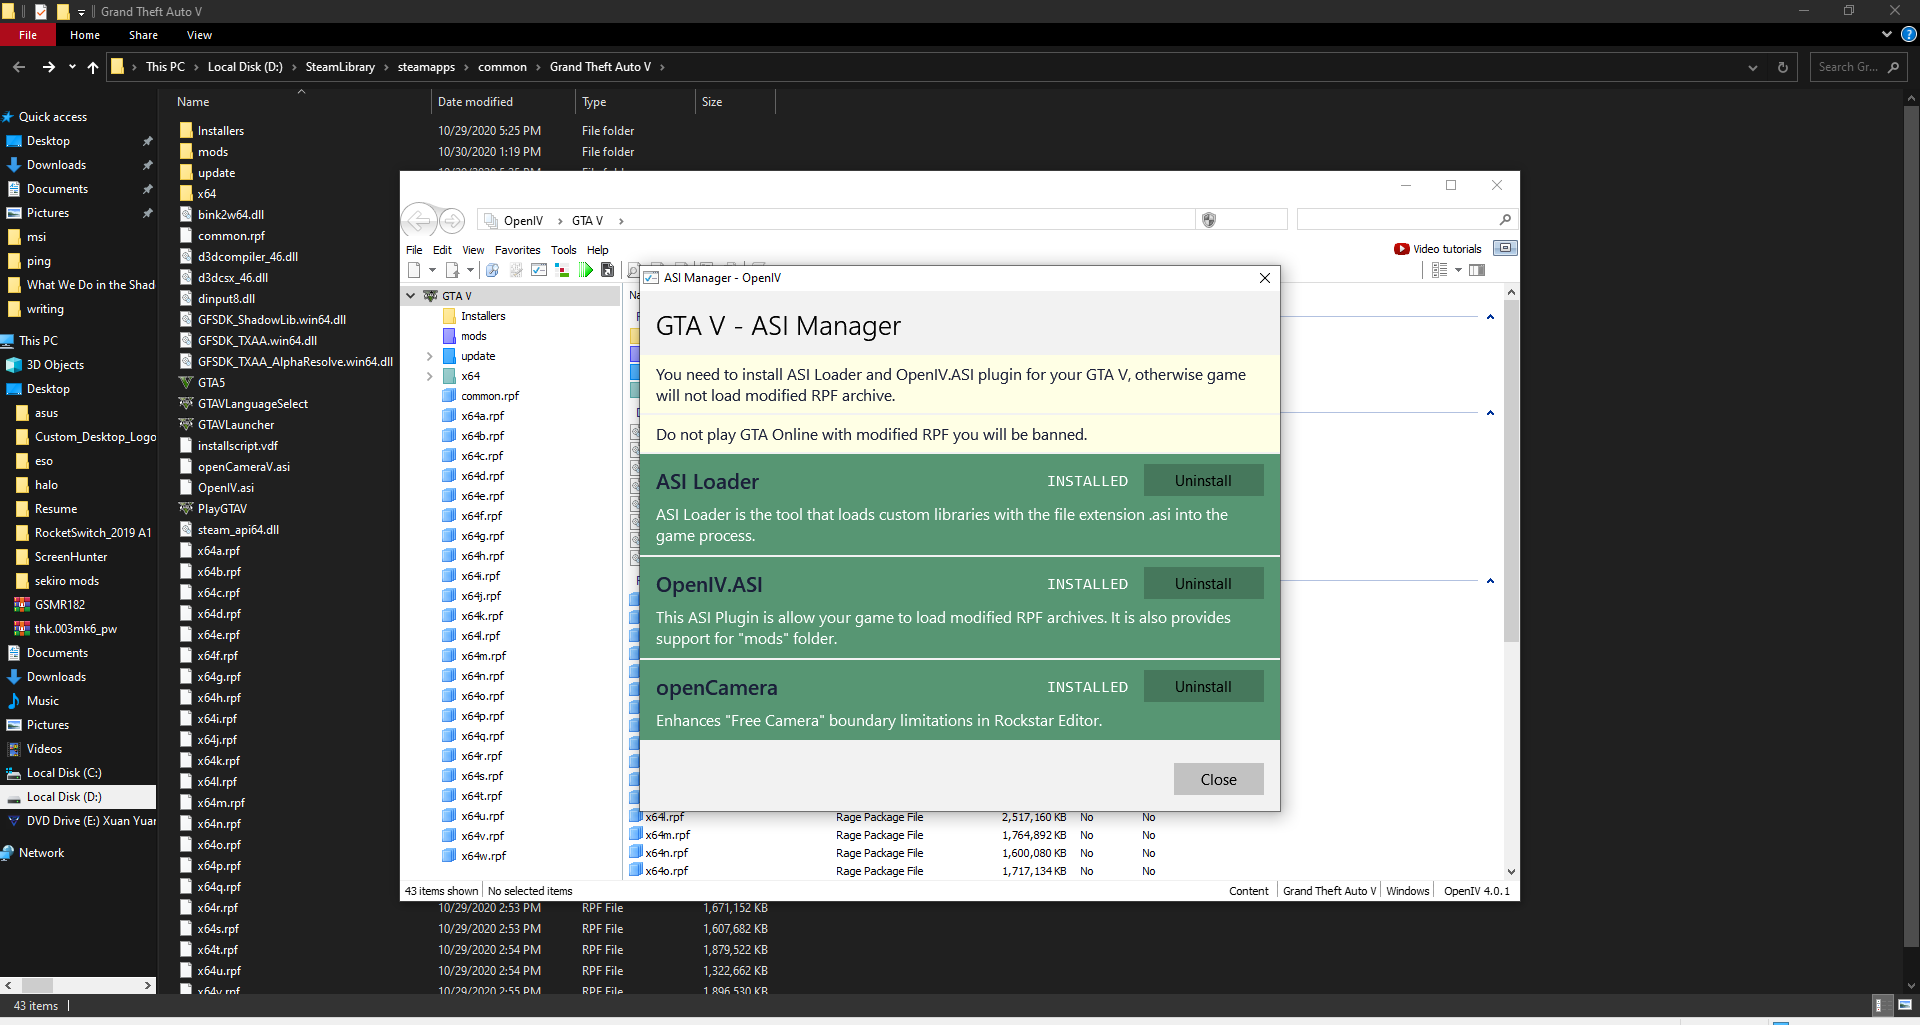Open the Tools menu in OpenIV
The height and width of the screenshot is (1025, 1920).
coord(563,250)
